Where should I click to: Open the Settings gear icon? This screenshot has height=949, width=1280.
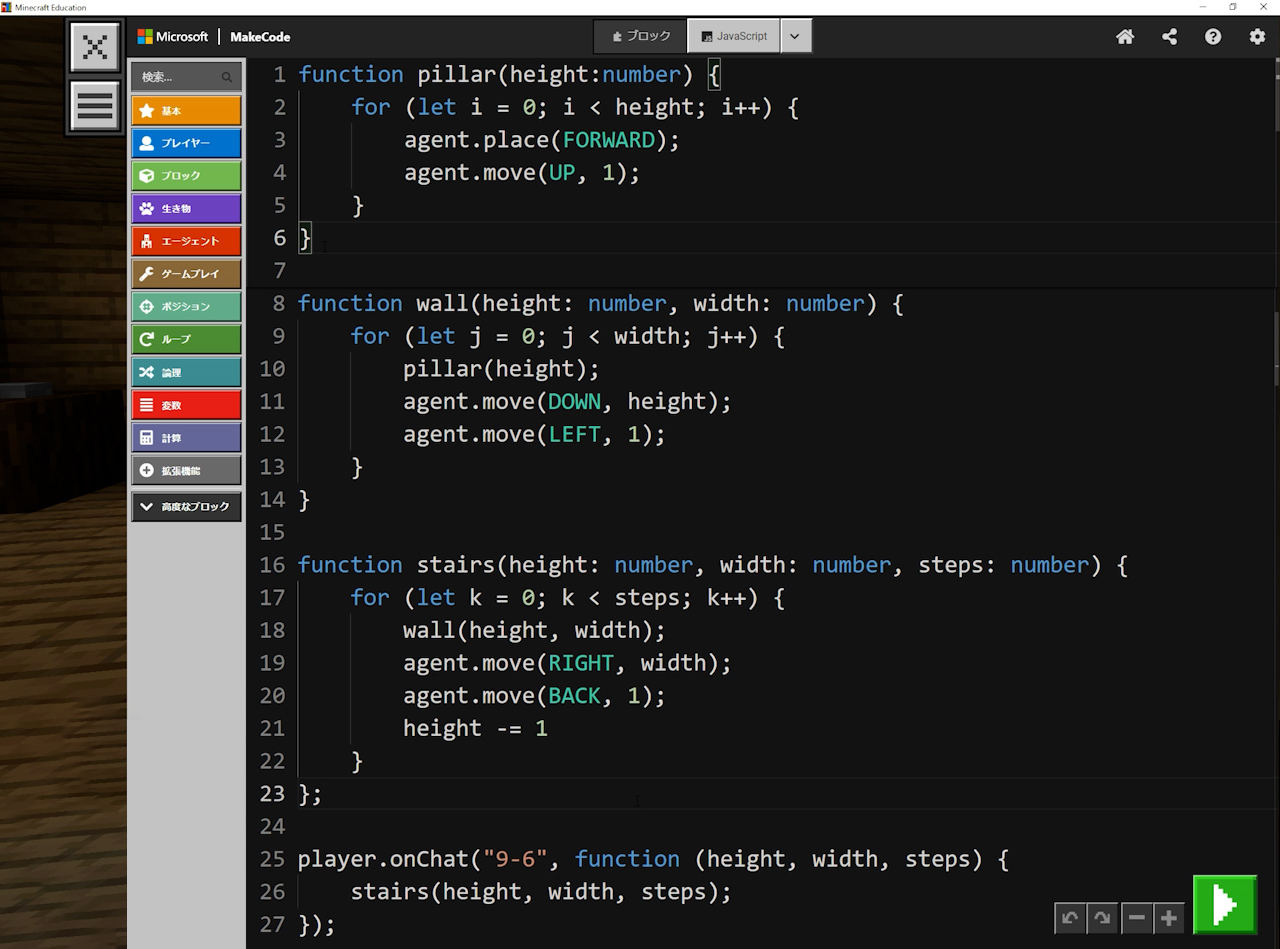1257,37
